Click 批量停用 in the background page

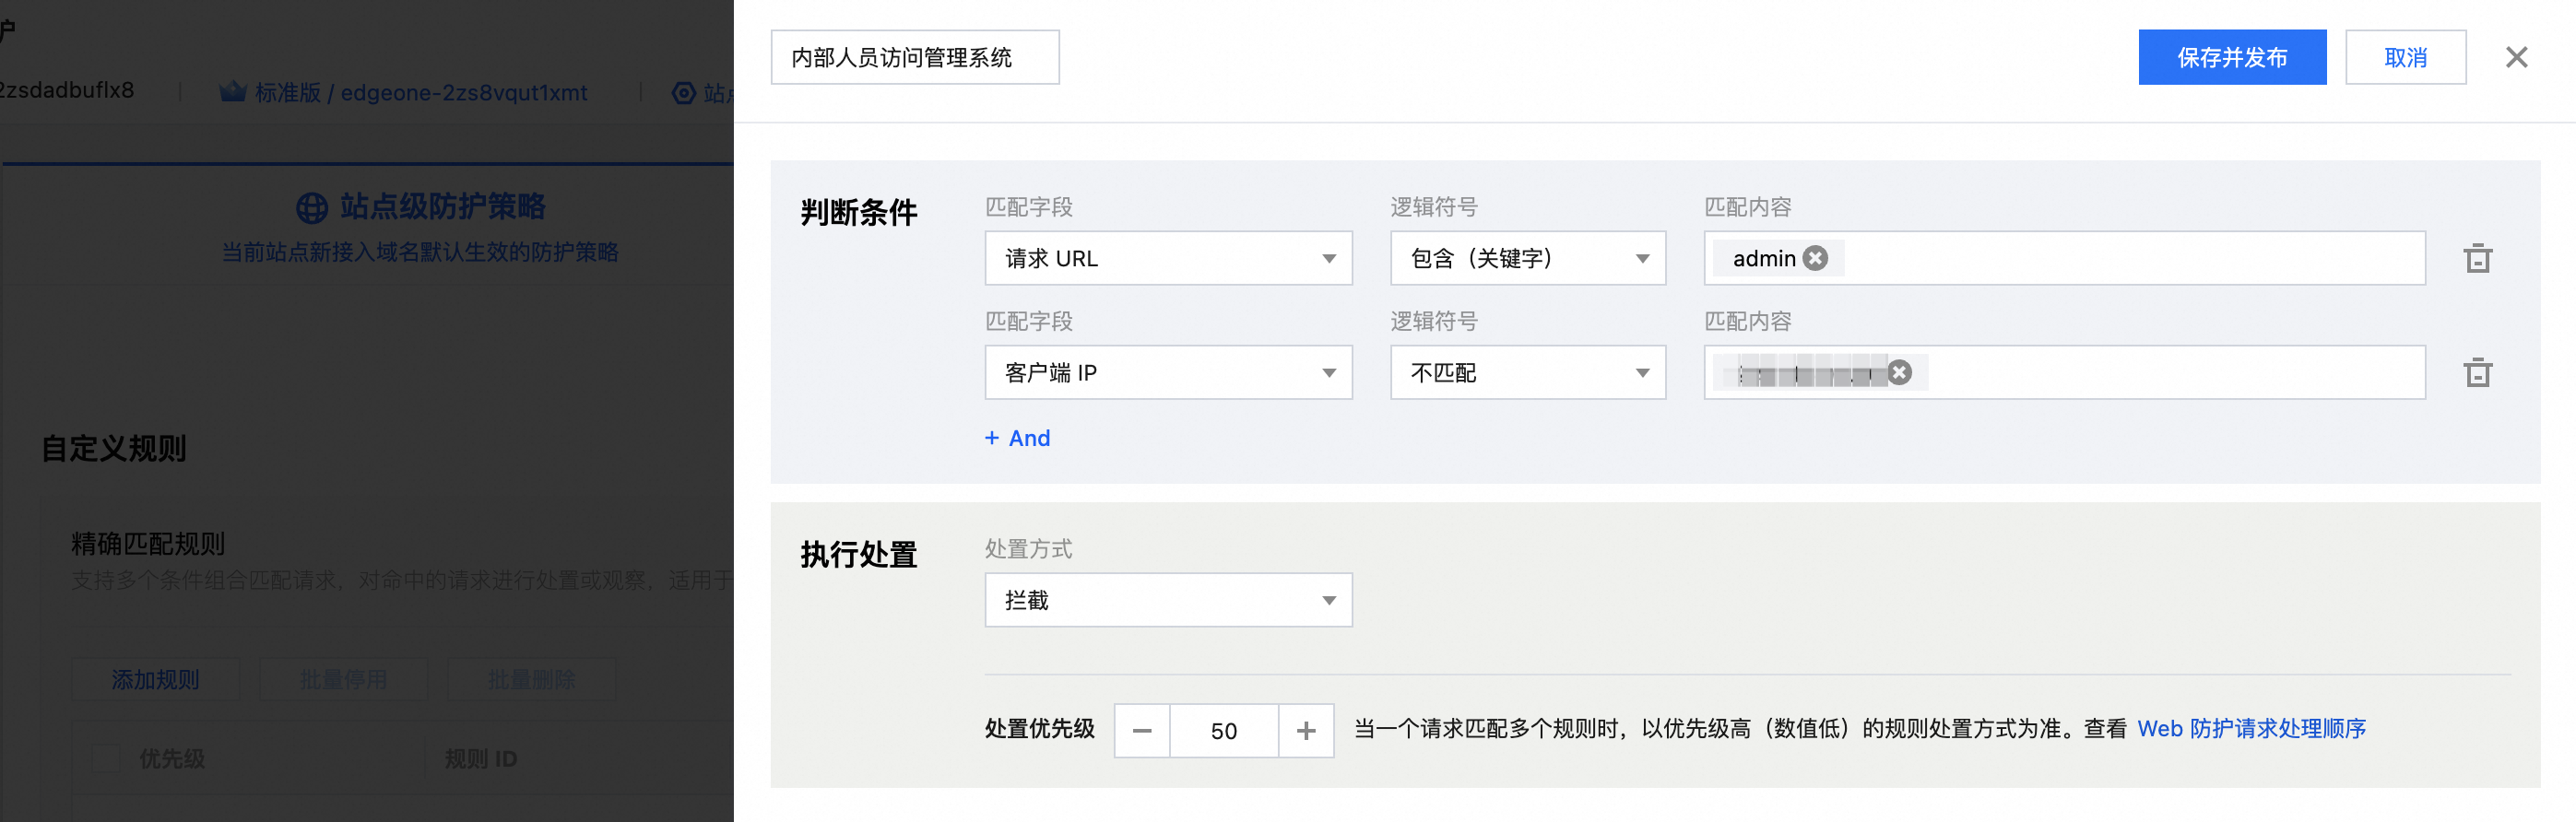[x=343, y=680]
